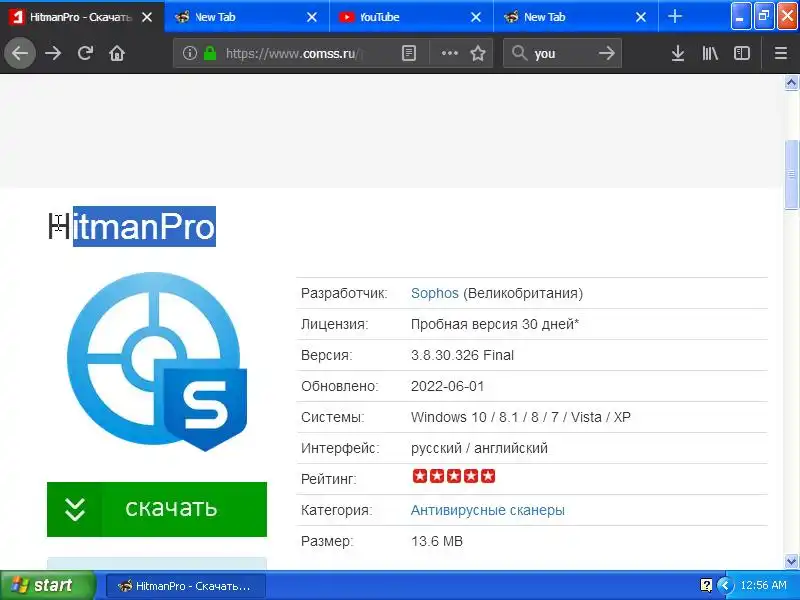
Task: Click the taskbar clock 12:56 AM
Action: [763, 585]
